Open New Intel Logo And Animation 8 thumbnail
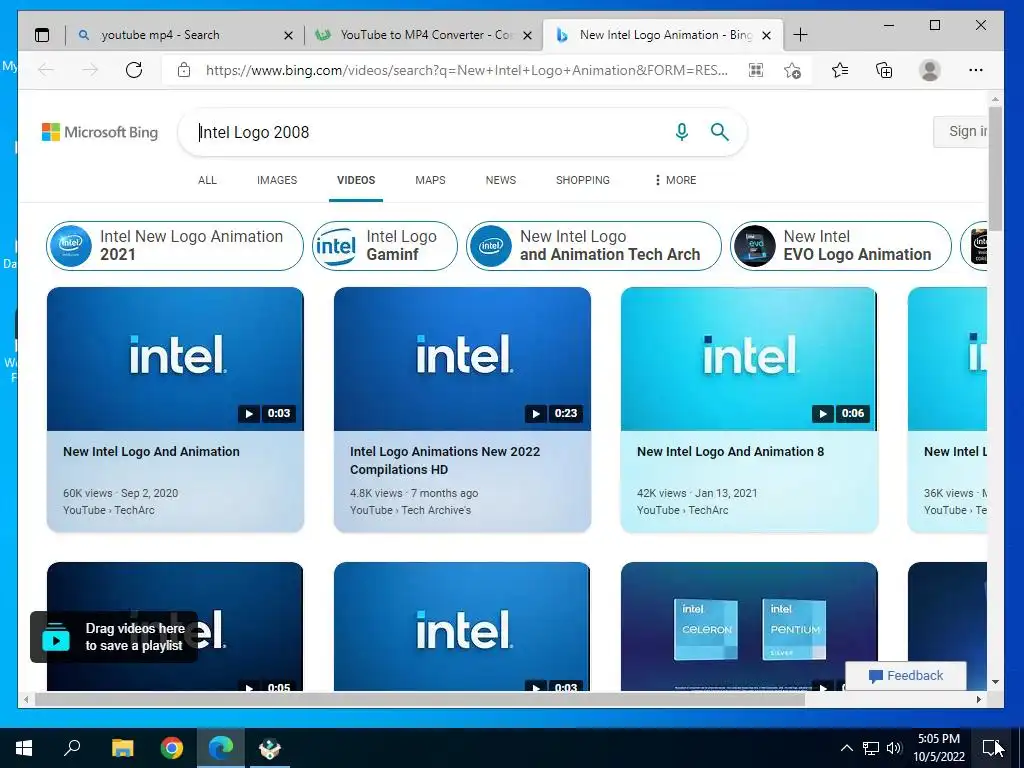Image resolution: width=1024 pixels, height=768 pixels. [749, 359]
